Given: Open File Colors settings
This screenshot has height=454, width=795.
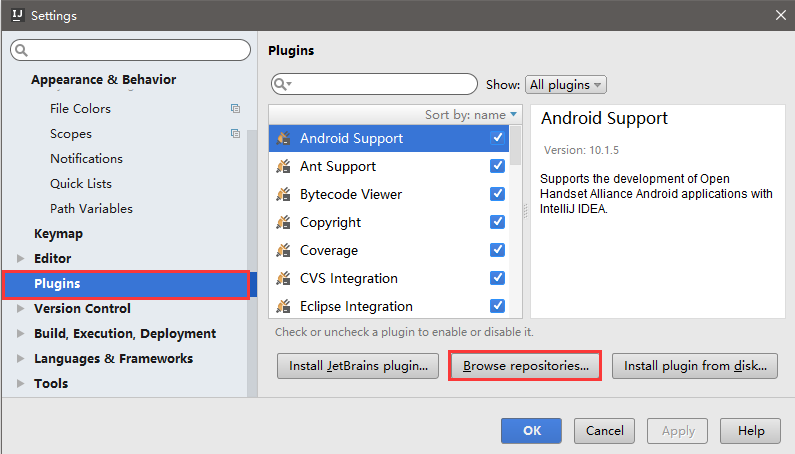Looking at the screenshot, I should tap(80, 109).
